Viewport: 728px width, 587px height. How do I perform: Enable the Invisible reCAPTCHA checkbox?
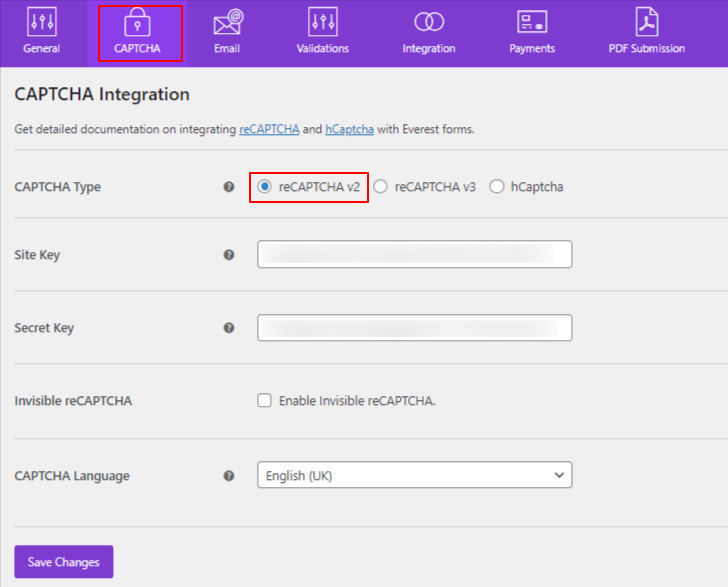coord(265,400)
